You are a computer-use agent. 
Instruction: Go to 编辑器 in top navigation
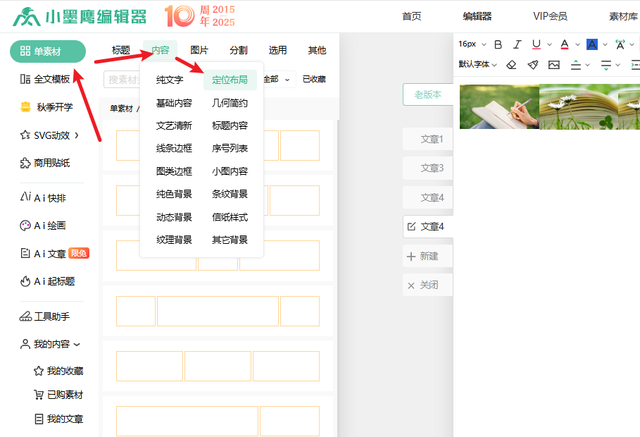[477, 16]
